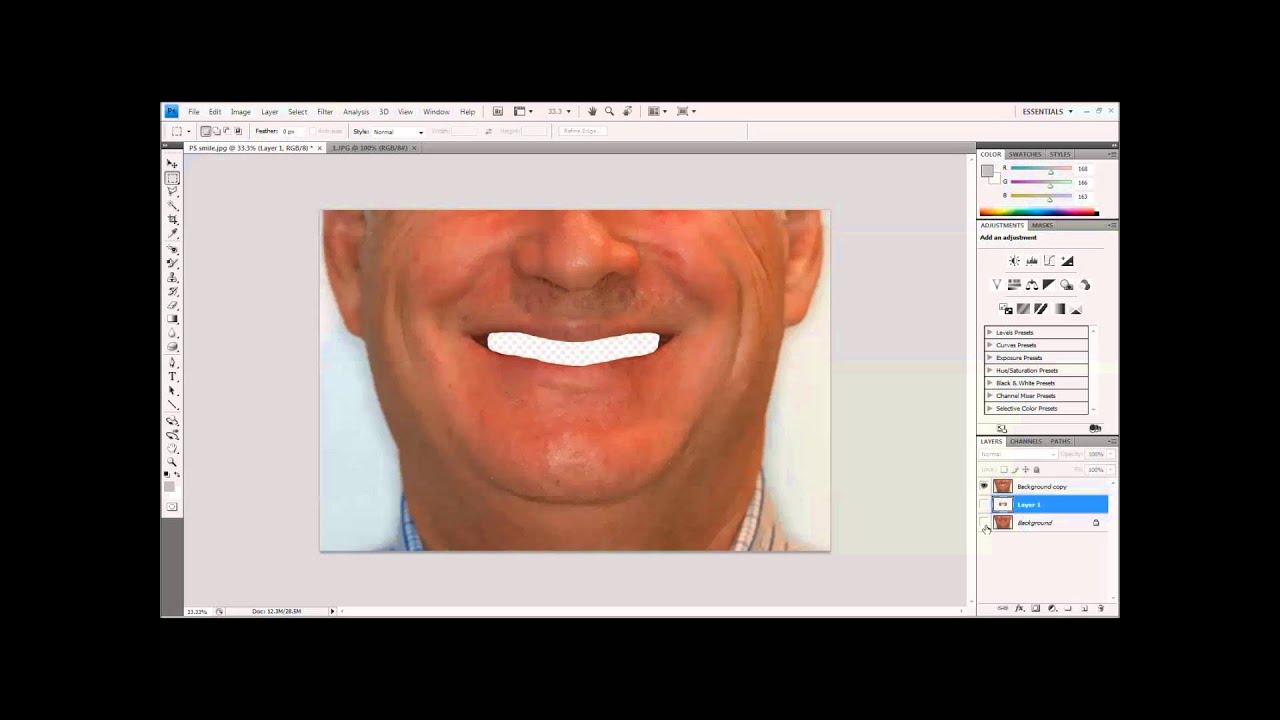Click the Gradient Map adjustment icon
Image resolution: width=1280 pixels, height=720 pixels.
pyautogui.click(x=1059, y=309)
